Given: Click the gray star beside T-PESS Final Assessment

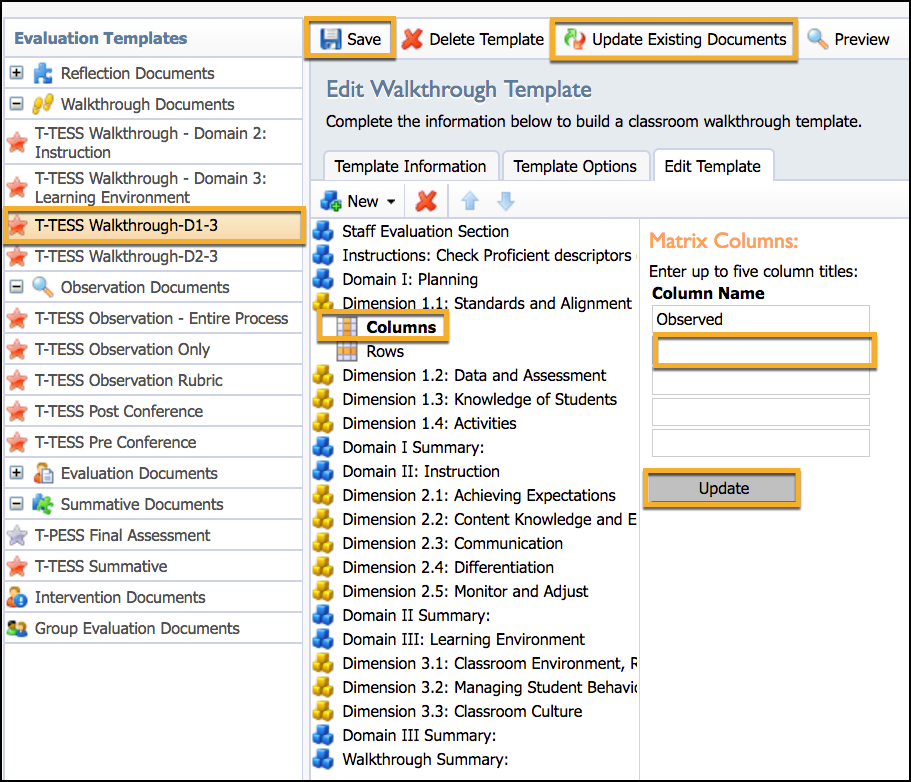Looking at the screenshot, I should tap(17, 535).
